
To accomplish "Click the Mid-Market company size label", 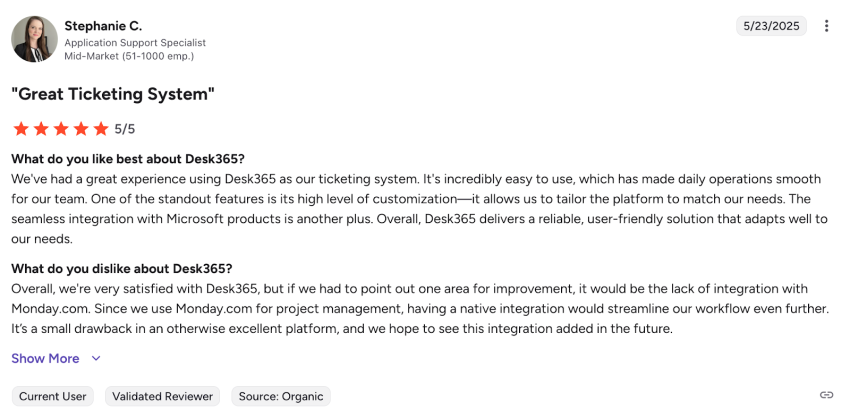I will 129,56.
